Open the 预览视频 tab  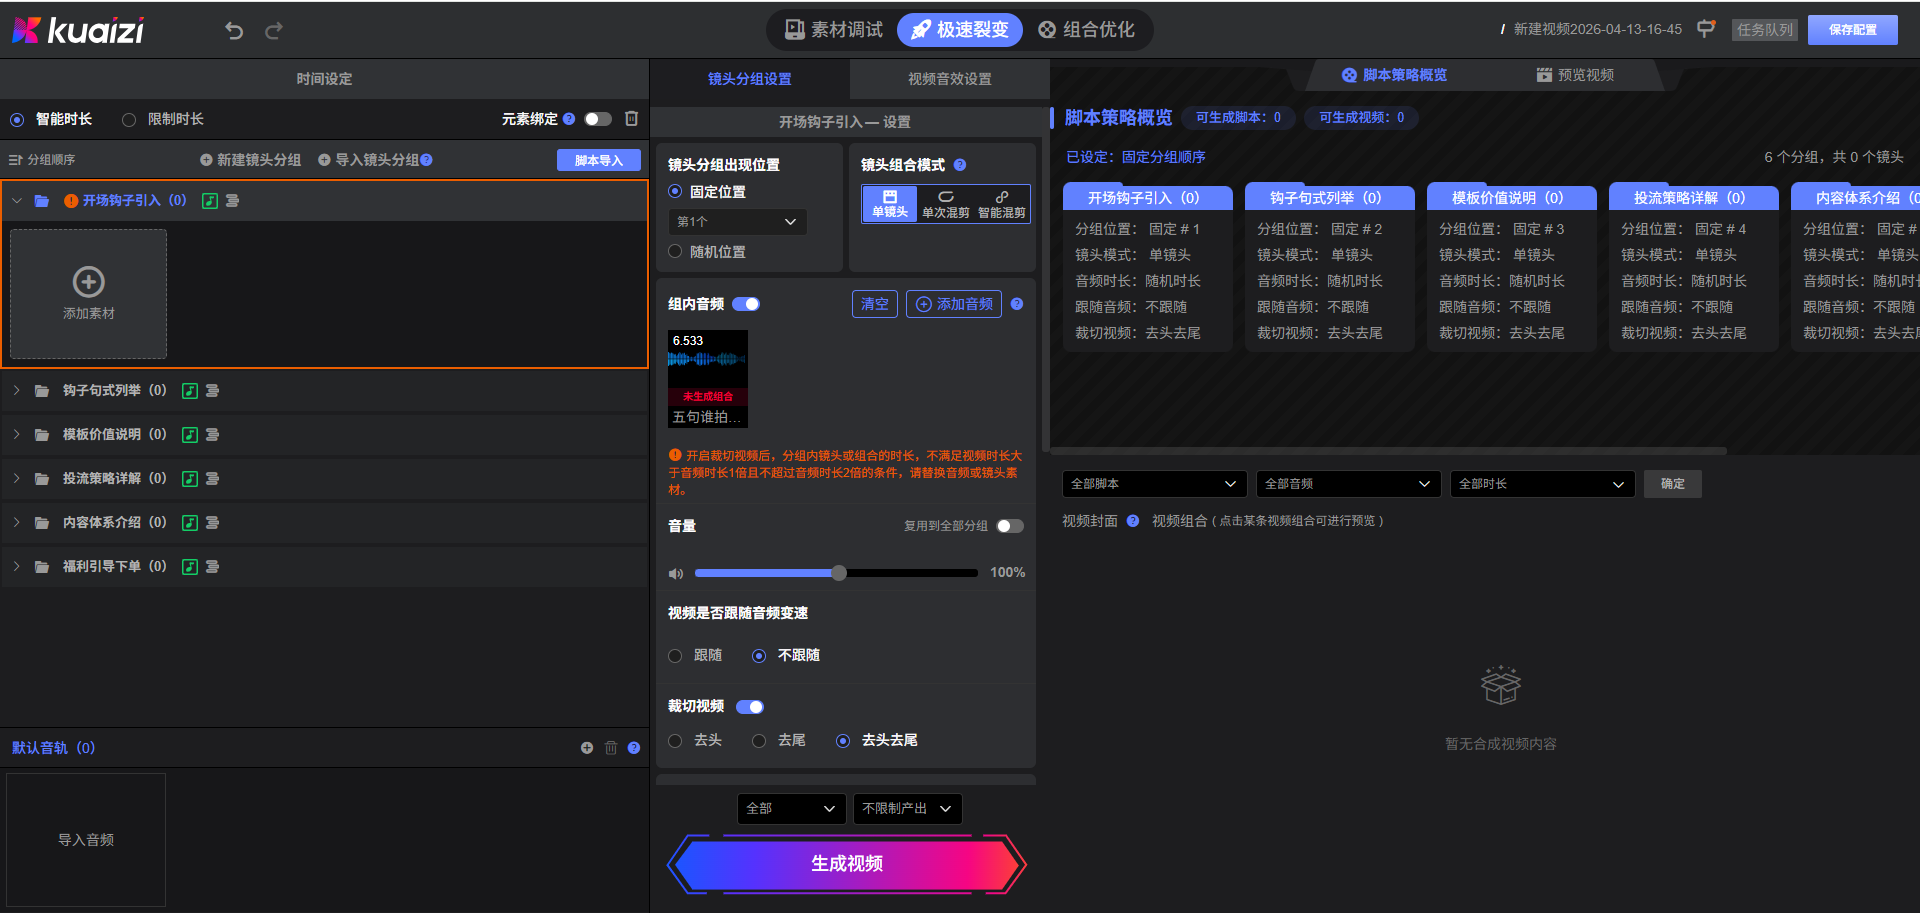1575,75
